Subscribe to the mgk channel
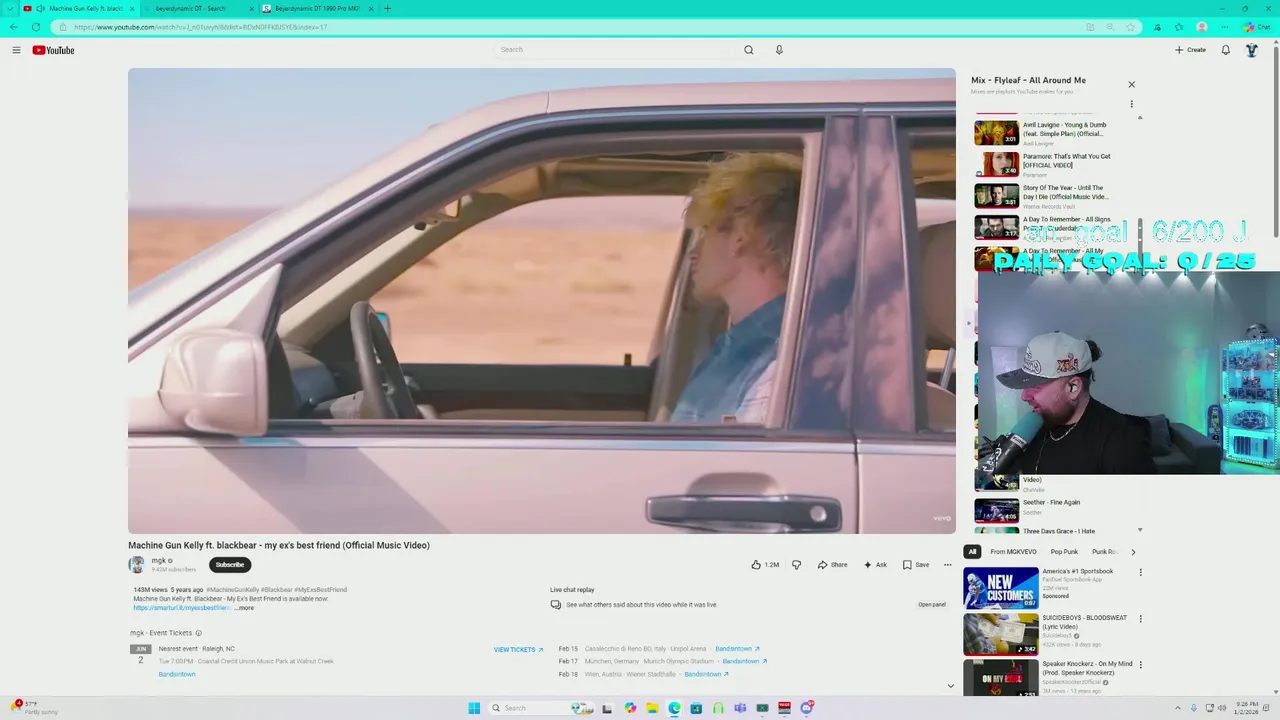 click(230, 565)
